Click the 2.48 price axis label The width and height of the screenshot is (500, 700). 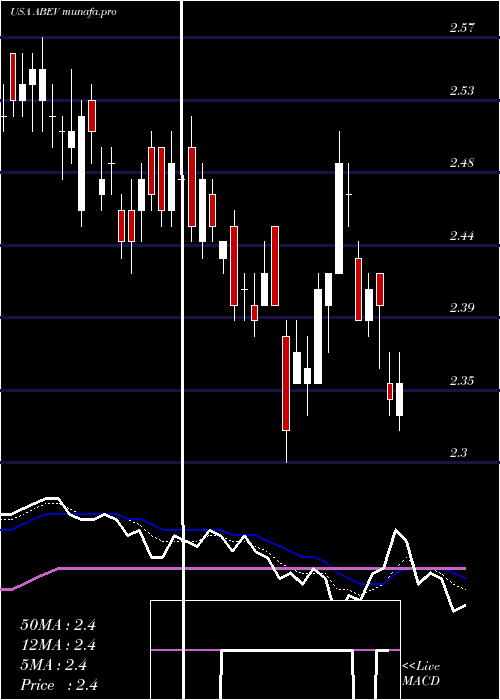pyautogui.click(x=462, y=163)
